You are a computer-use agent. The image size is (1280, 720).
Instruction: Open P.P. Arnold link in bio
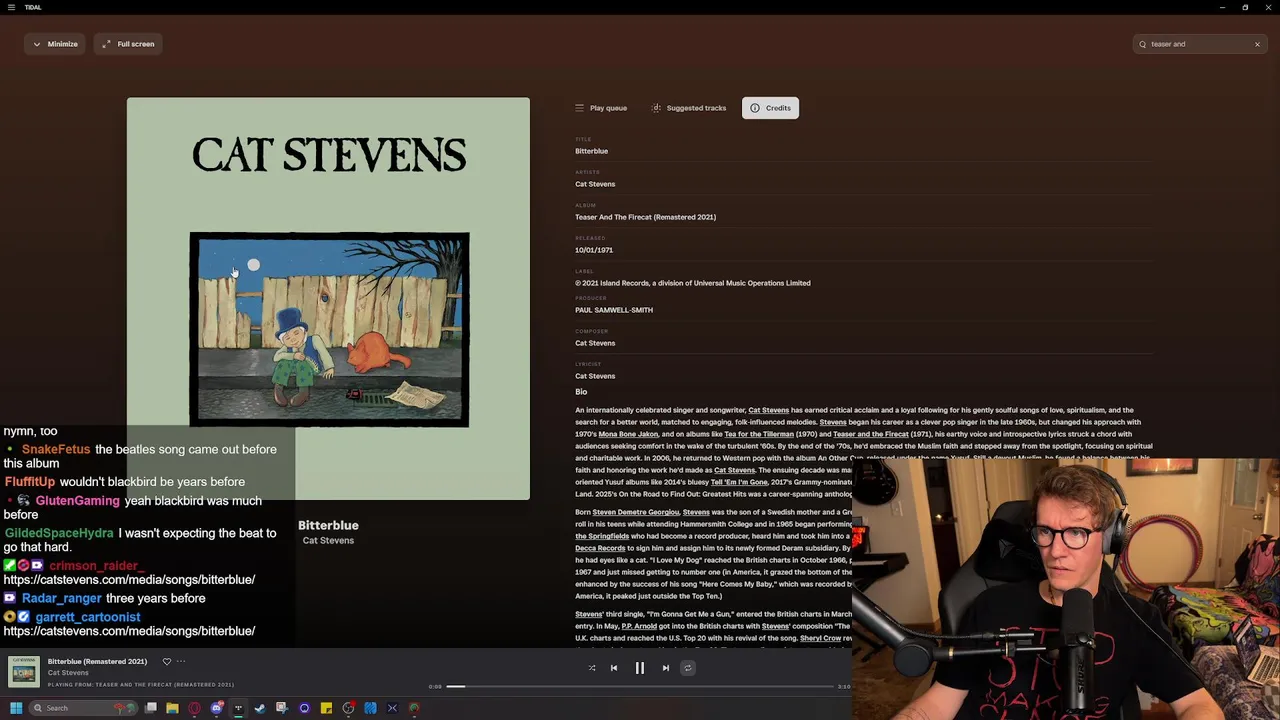pos(639,626)
